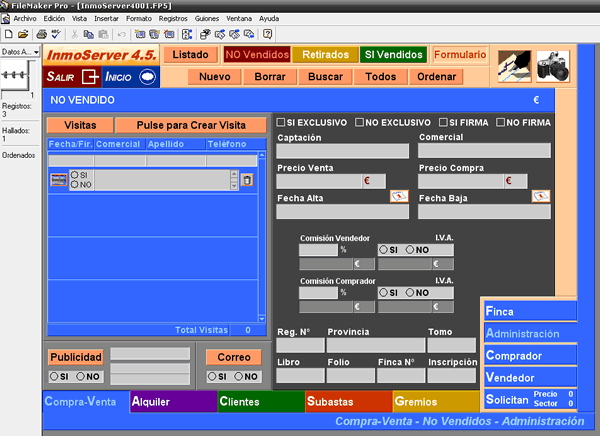600x436 pixels.
Task: Select SI for Comisión Comprador I.V.A.
Action: point(383,293)
